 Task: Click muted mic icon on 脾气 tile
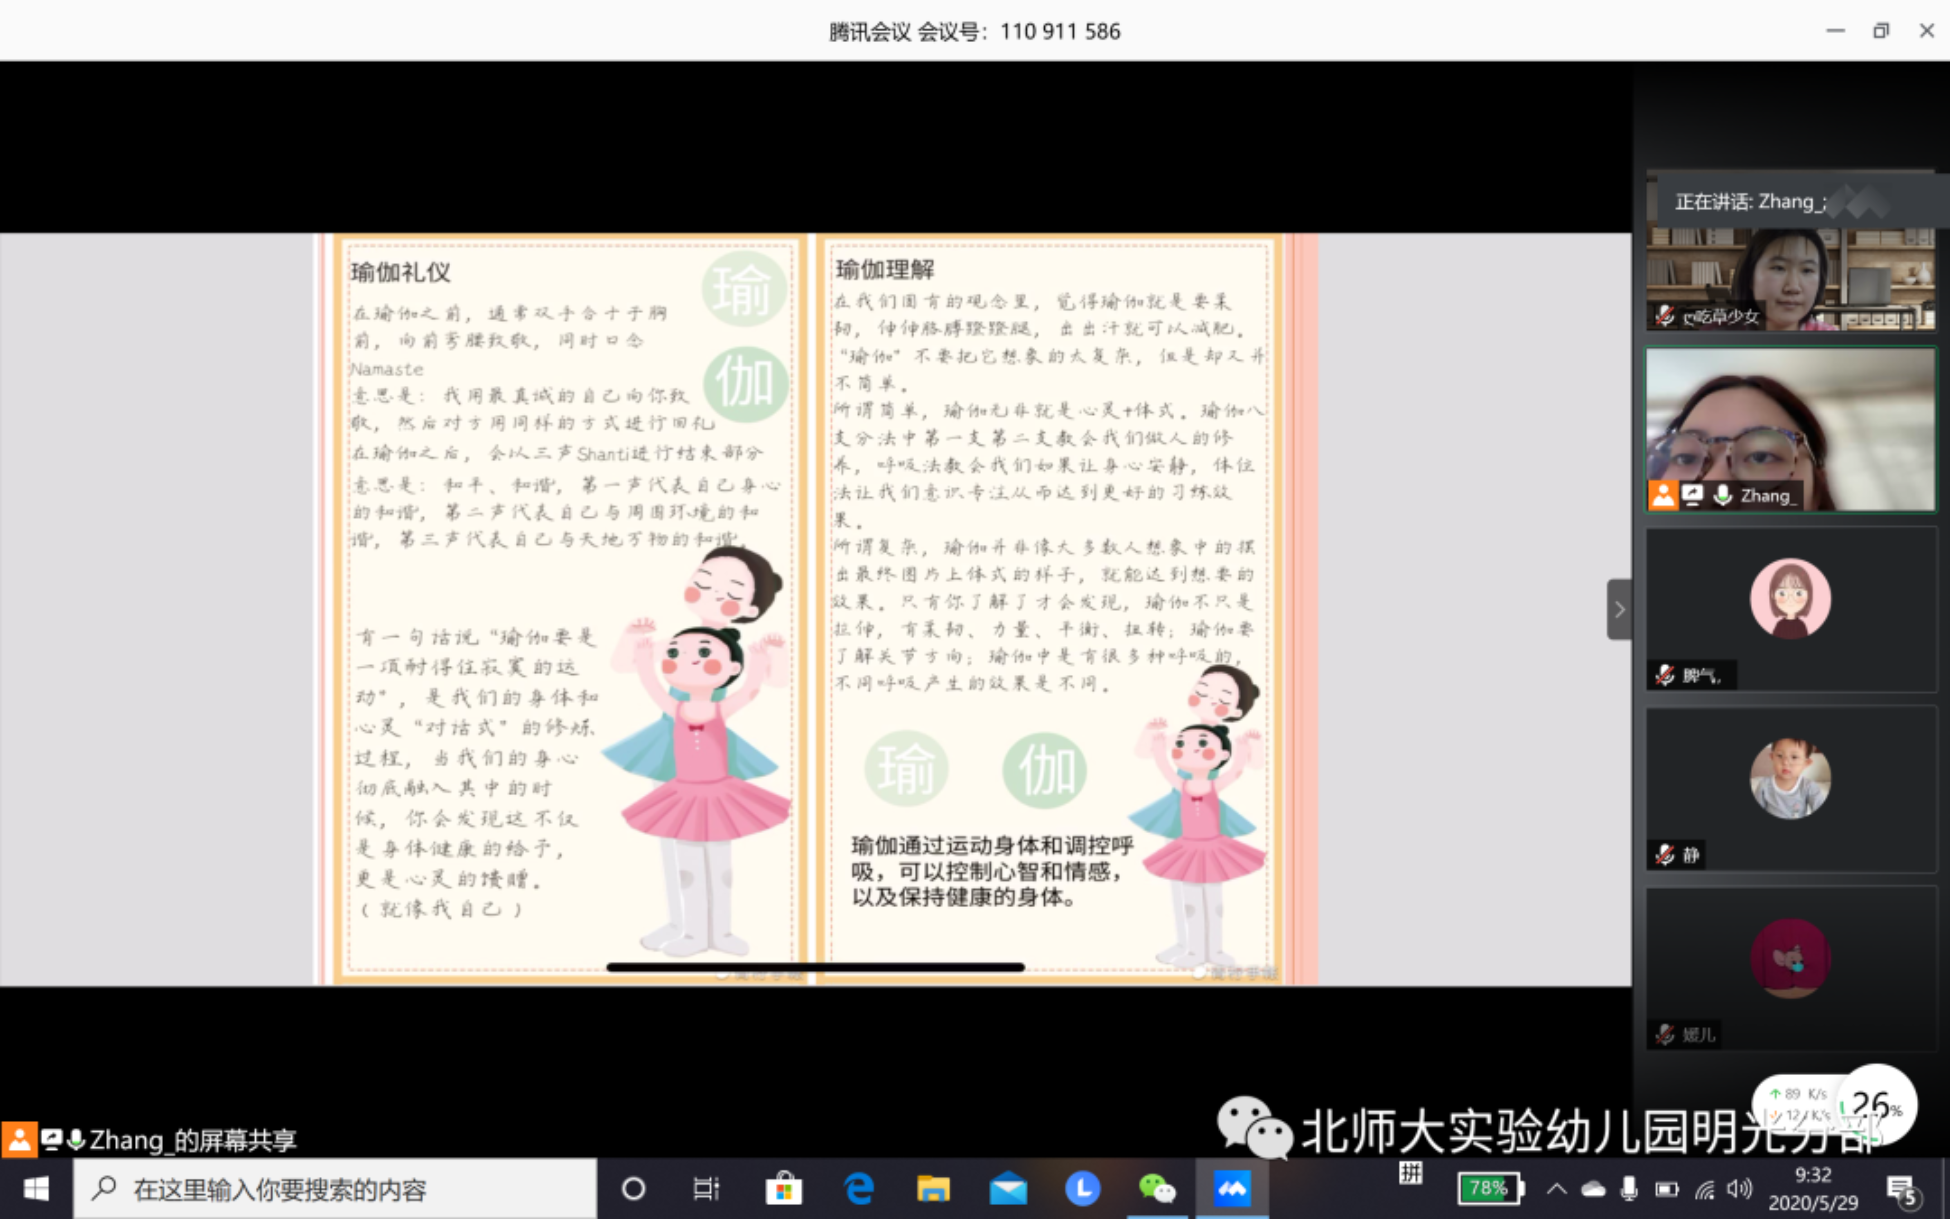click(1664, 675)
